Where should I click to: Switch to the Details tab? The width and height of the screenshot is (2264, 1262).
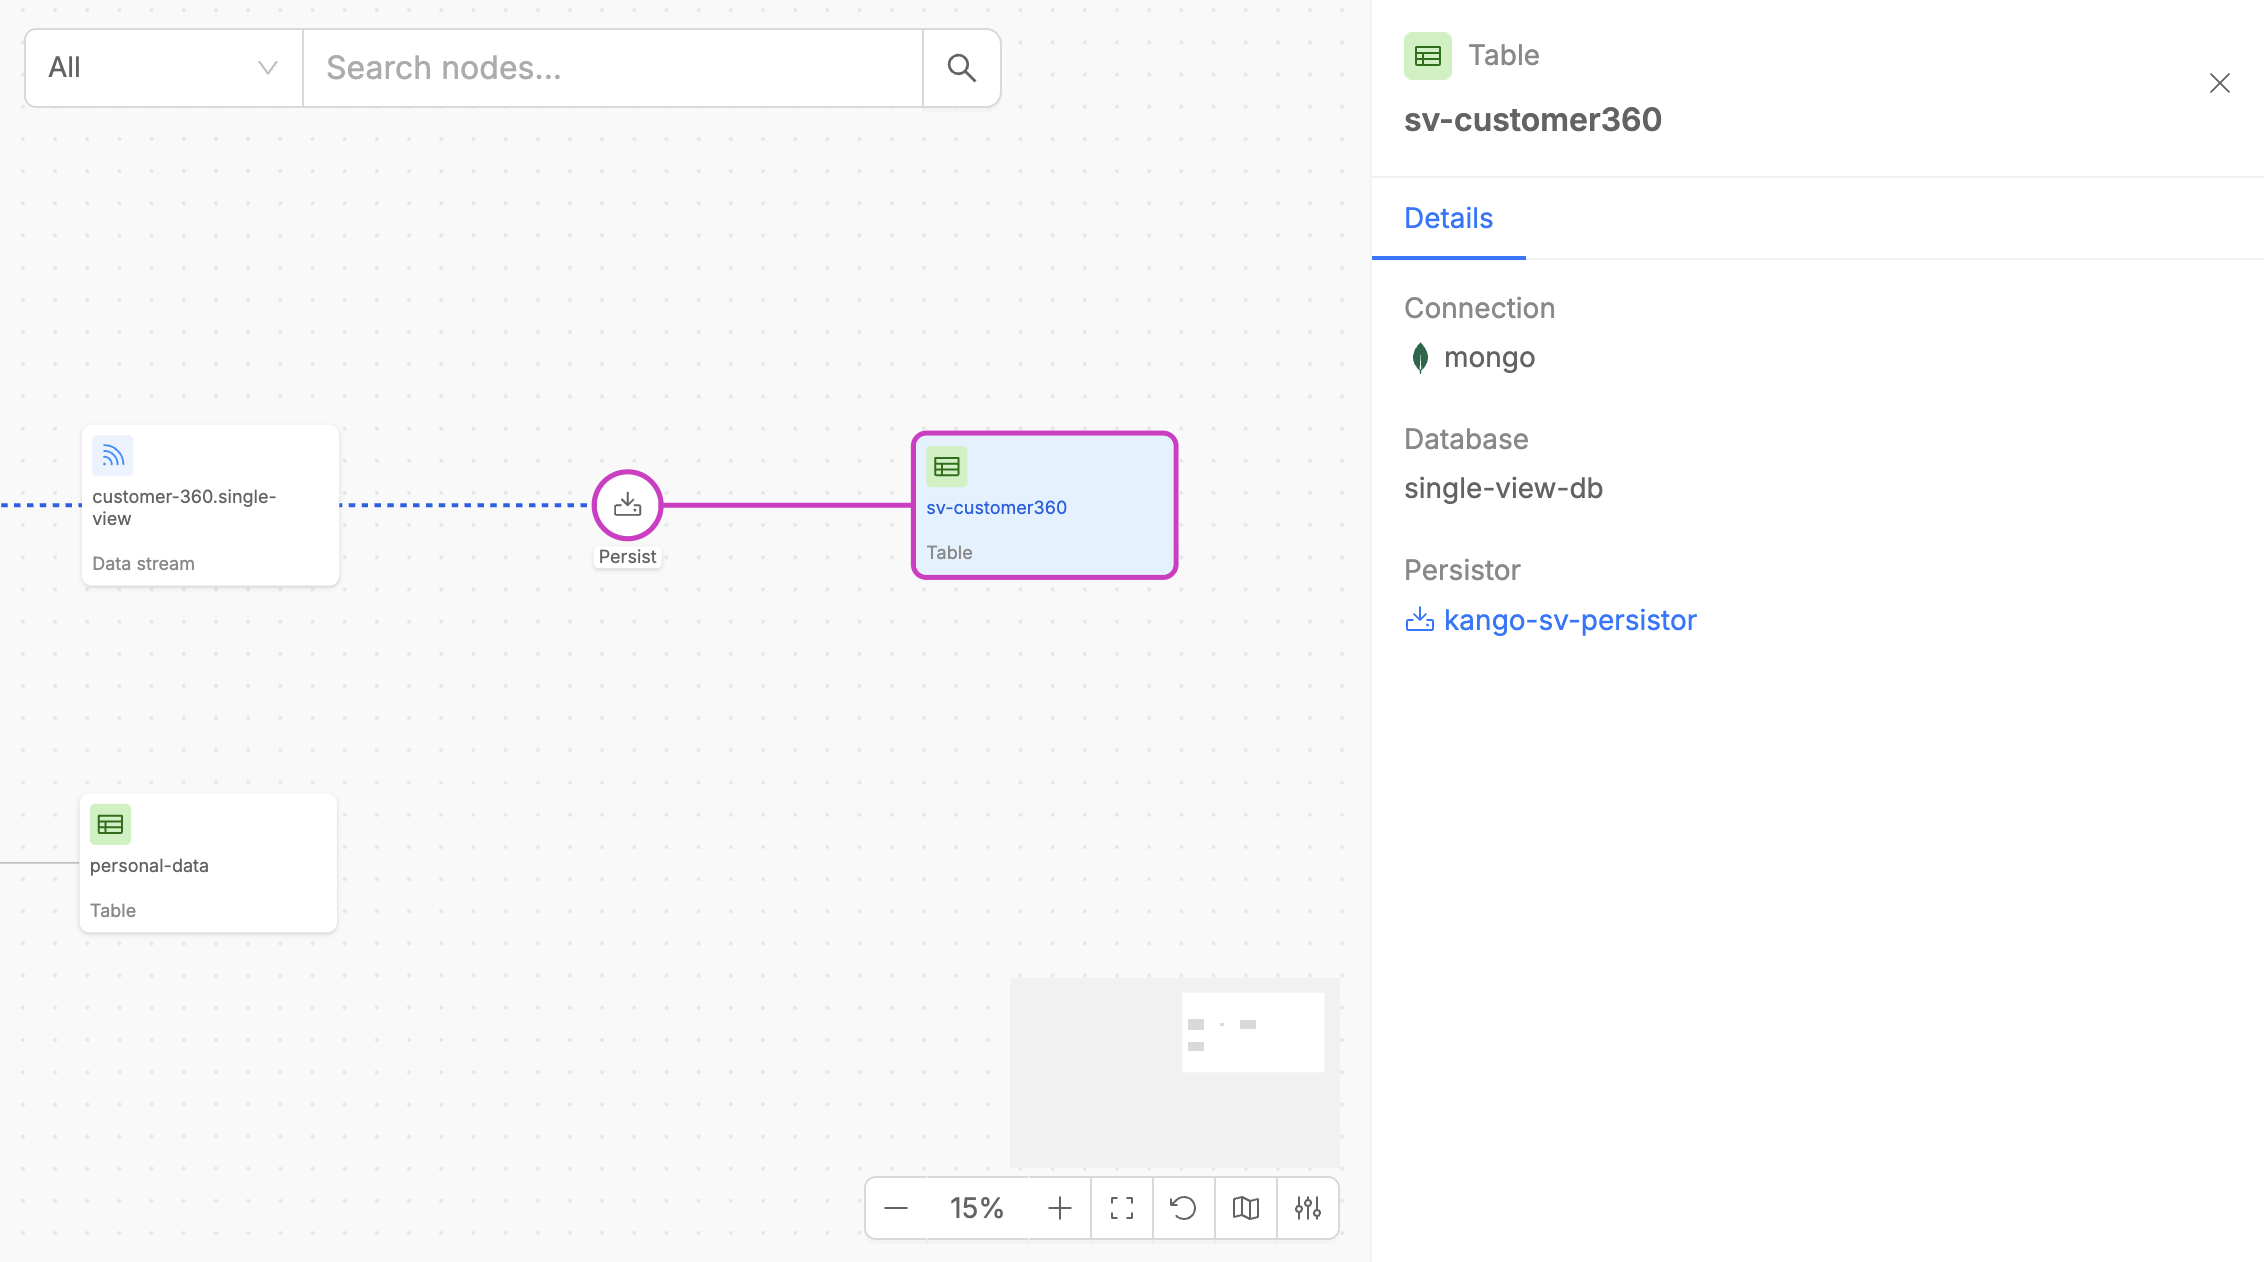[1448, 218]
